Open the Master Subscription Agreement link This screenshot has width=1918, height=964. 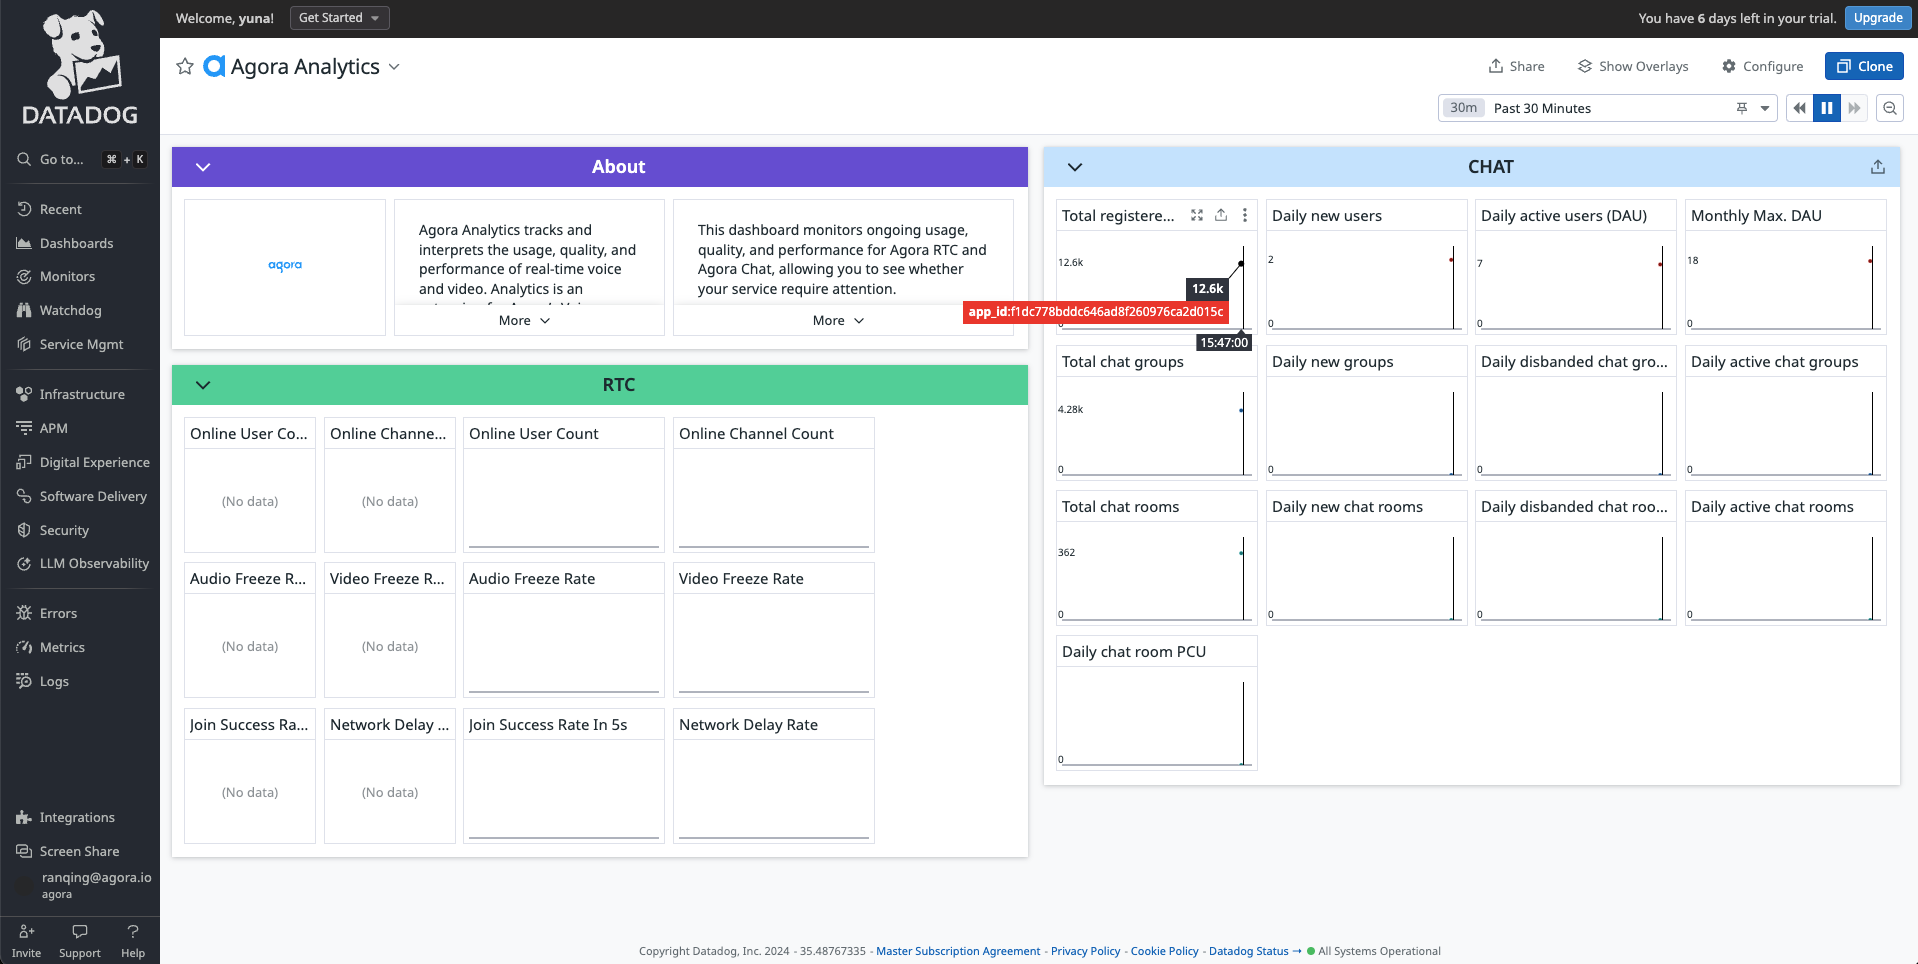click(x=958, y=951)
